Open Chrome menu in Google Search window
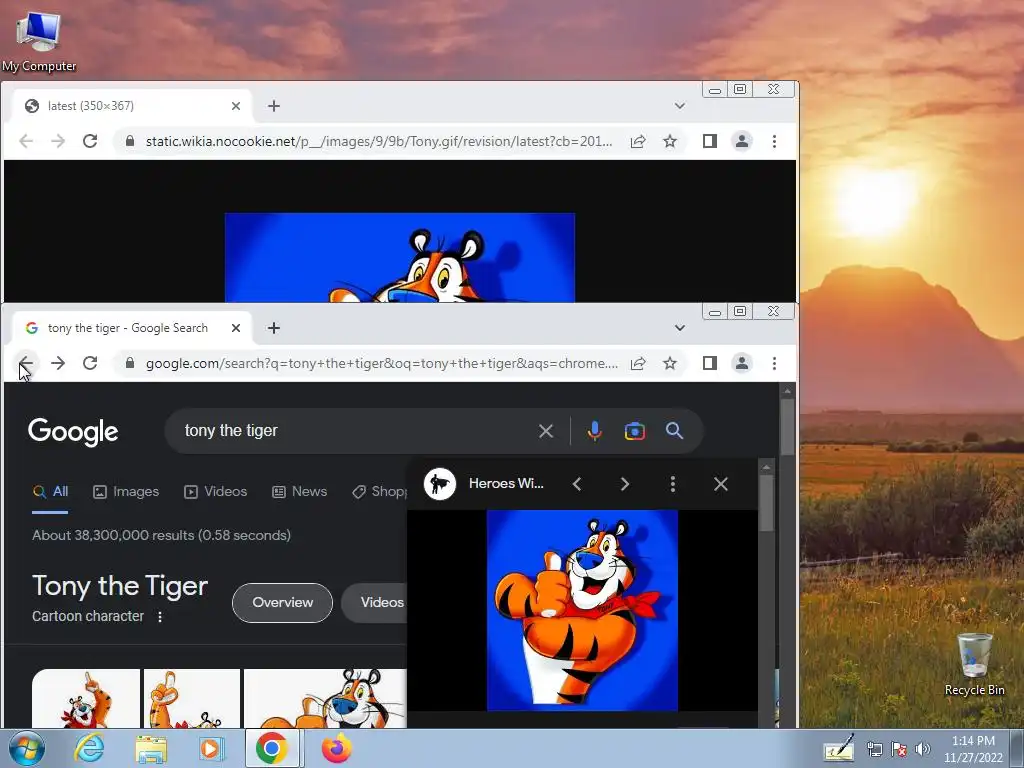Screen dimensions: 1024x768 (x=775, y=363)
